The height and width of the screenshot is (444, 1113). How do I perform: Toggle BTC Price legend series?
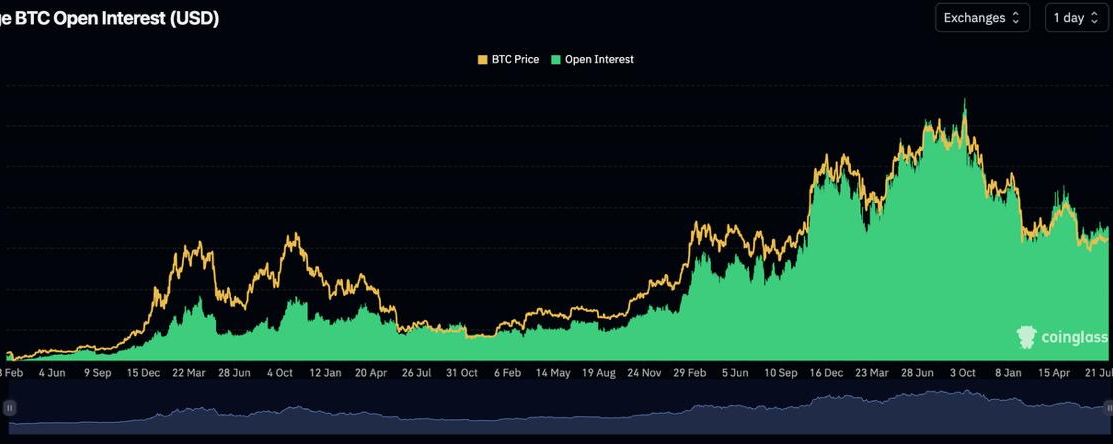[x=509, y=60]
